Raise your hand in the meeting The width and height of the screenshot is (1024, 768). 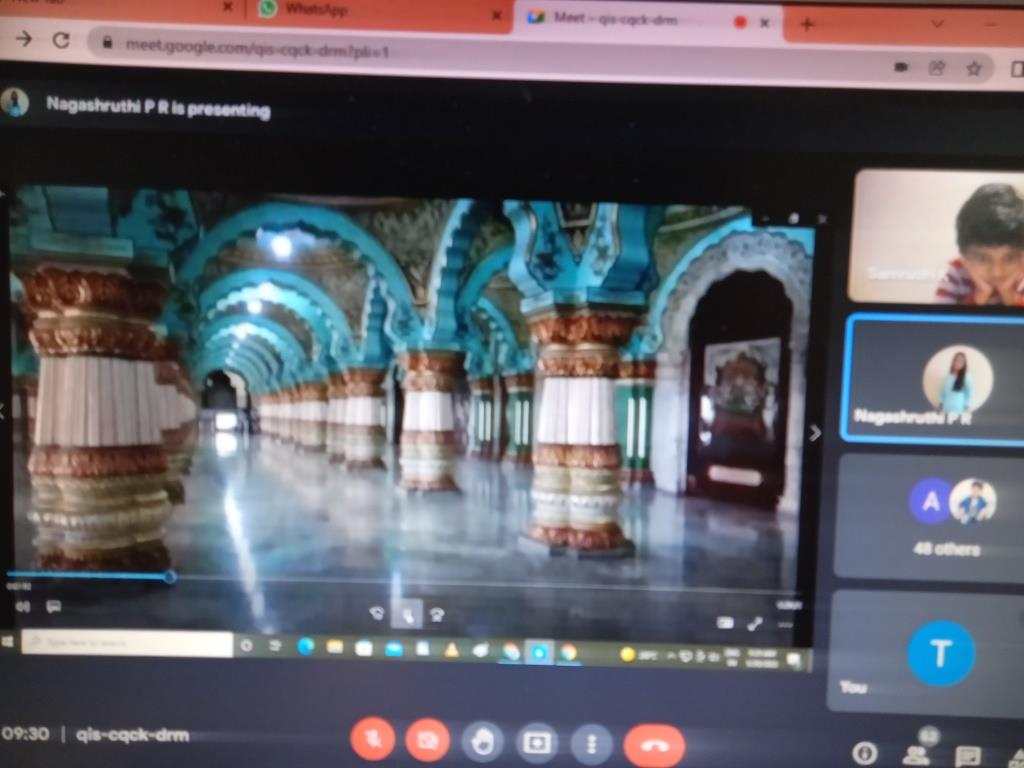point(483,743)
